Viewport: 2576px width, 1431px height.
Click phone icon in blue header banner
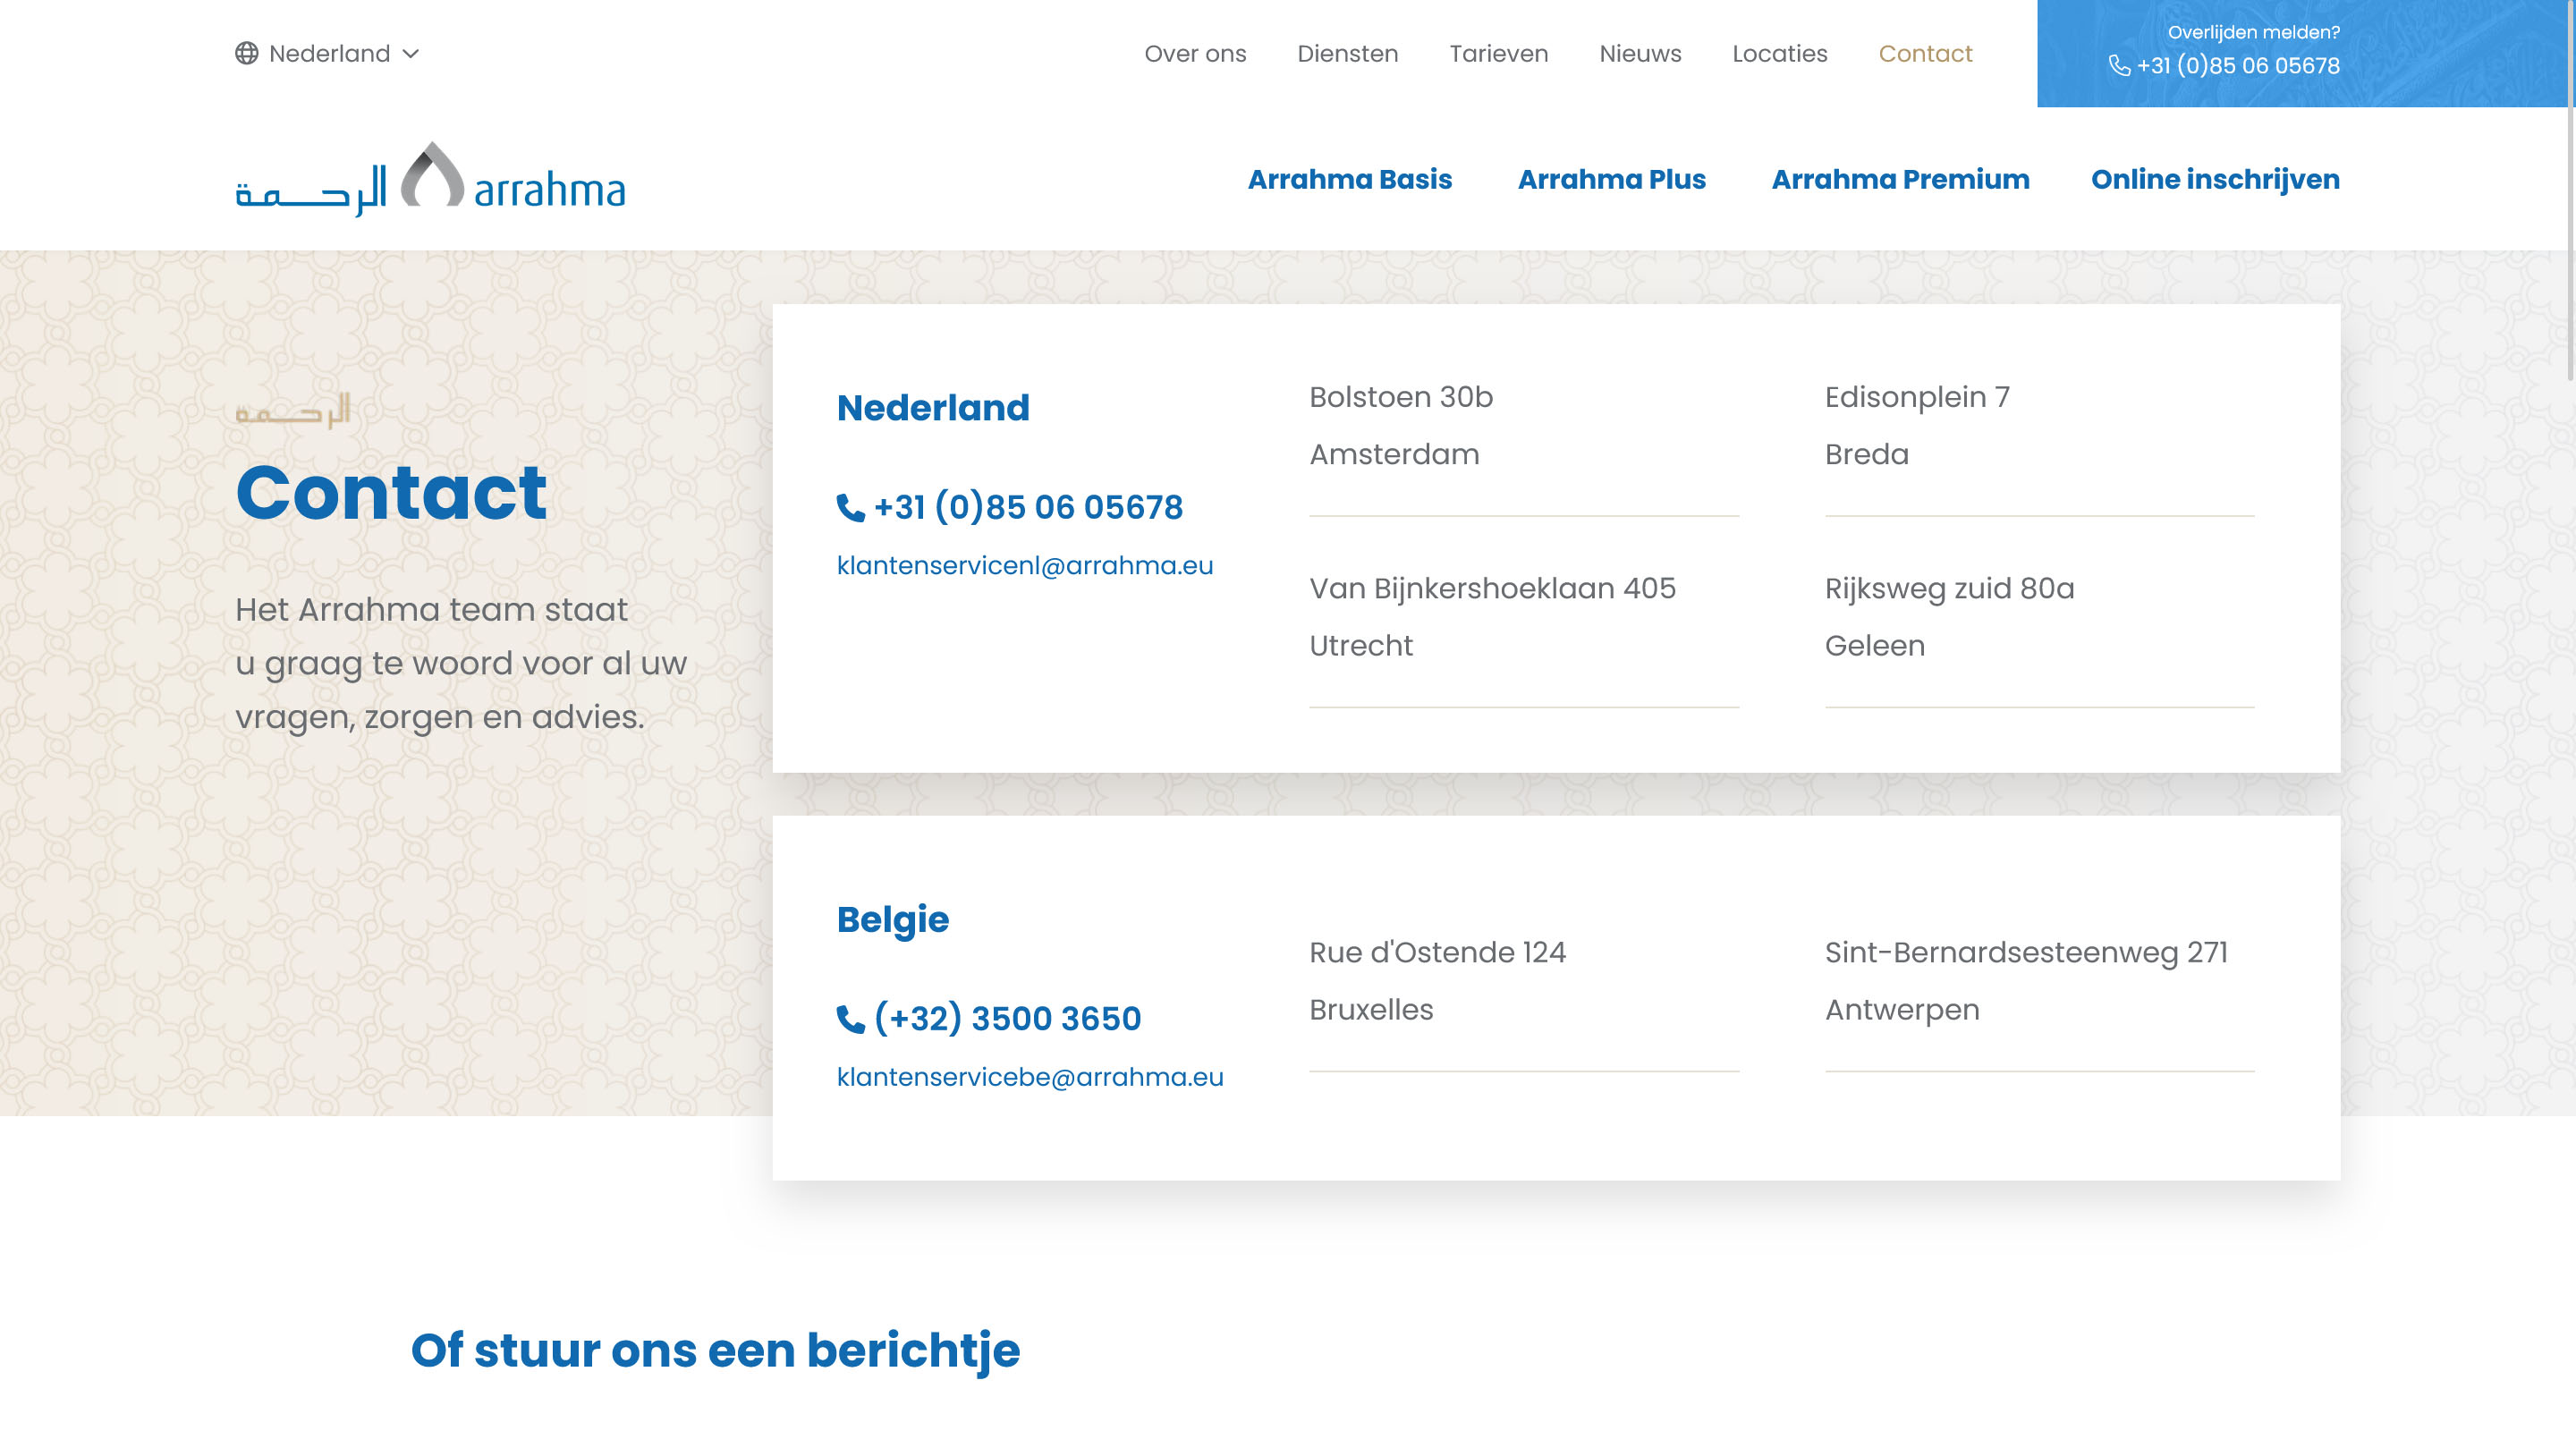[x=2118, y=66]
